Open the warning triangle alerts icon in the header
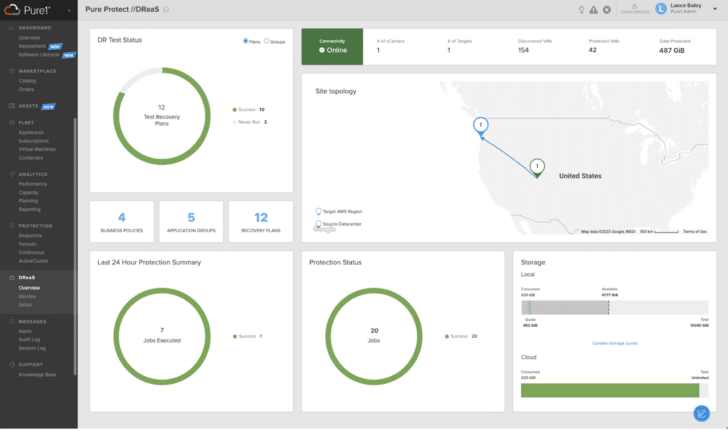The height and width of the screenshot is (431, 728). [x=594, y=10]
